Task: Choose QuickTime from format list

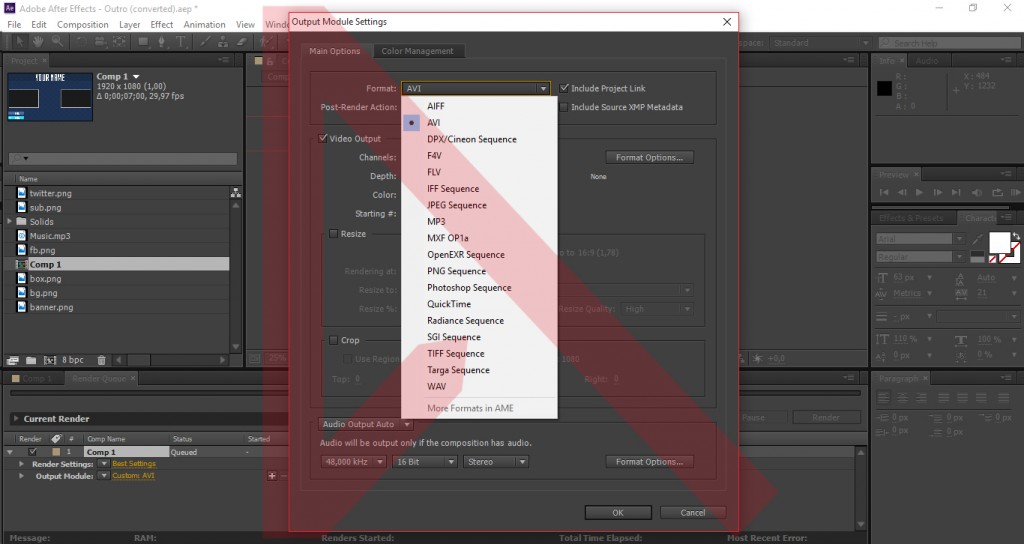Action: tap(449, 304)
